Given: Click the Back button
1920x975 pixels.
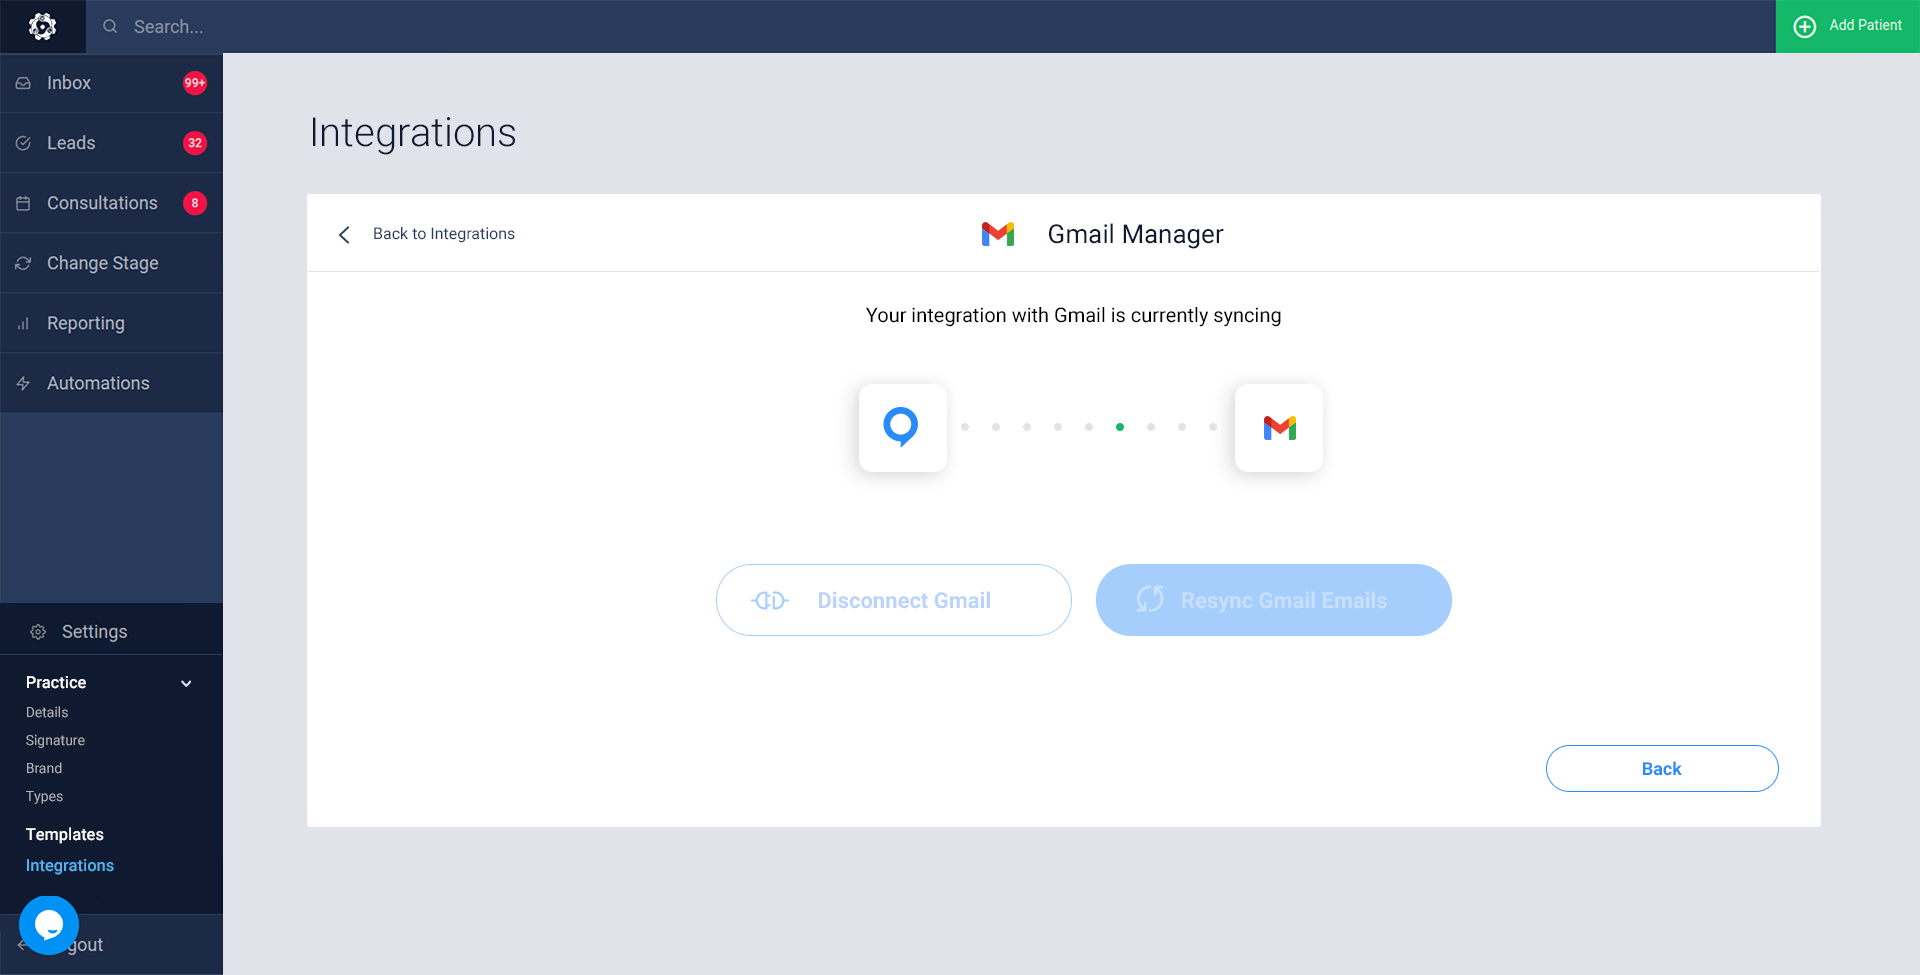Looking at the screenshot, I should point(1662,768).
